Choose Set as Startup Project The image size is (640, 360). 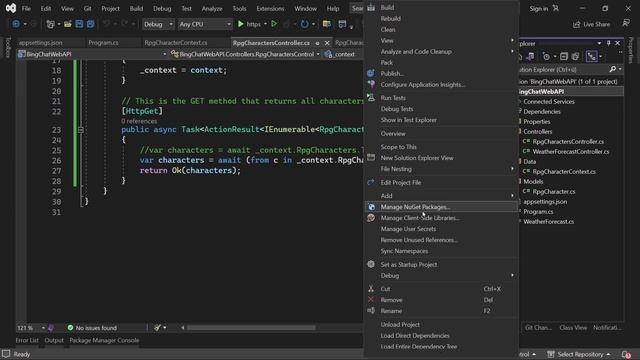(441, 264)
